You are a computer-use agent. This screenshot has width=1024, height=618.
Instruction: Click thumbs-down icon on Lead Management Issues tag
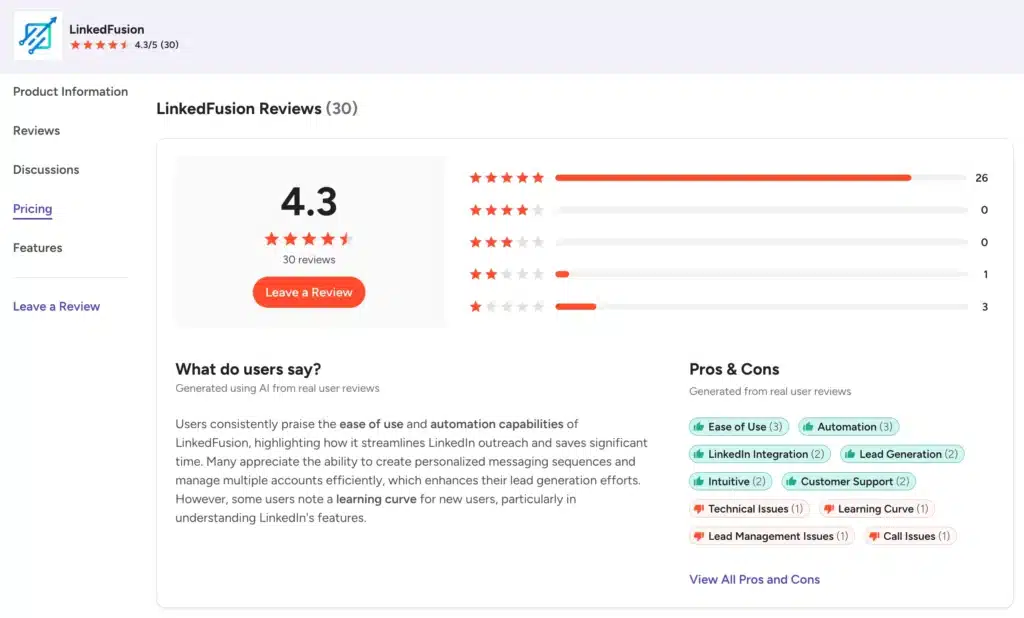pos(699,536)
